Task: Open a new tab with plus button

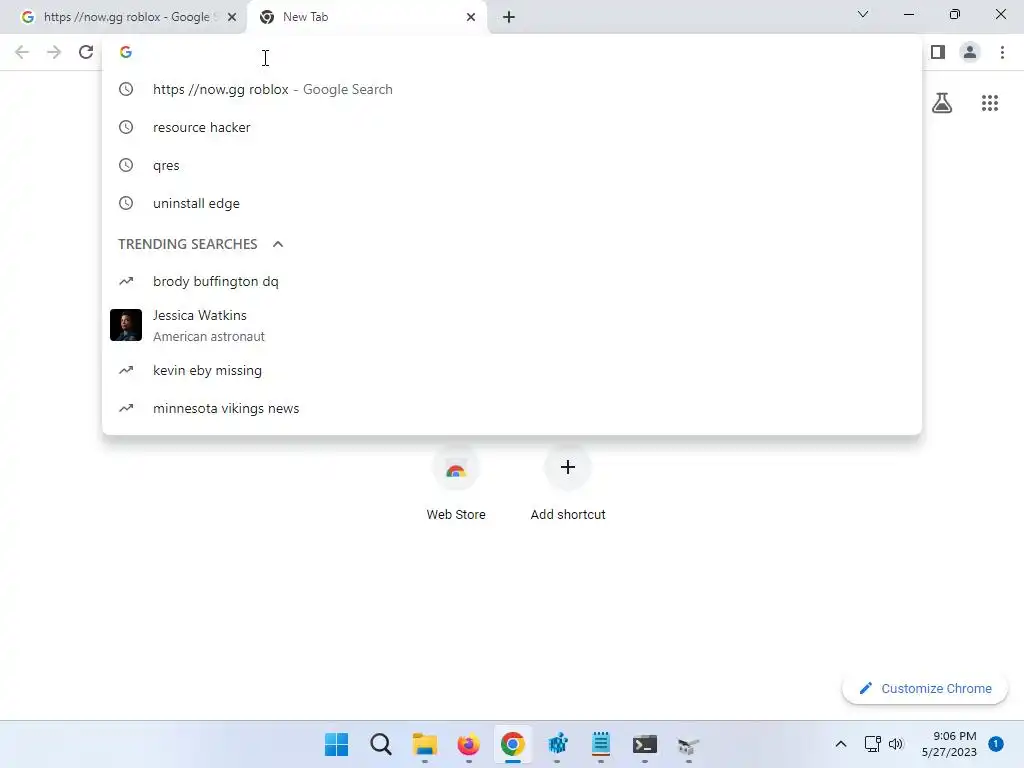Action: [509, 17]
